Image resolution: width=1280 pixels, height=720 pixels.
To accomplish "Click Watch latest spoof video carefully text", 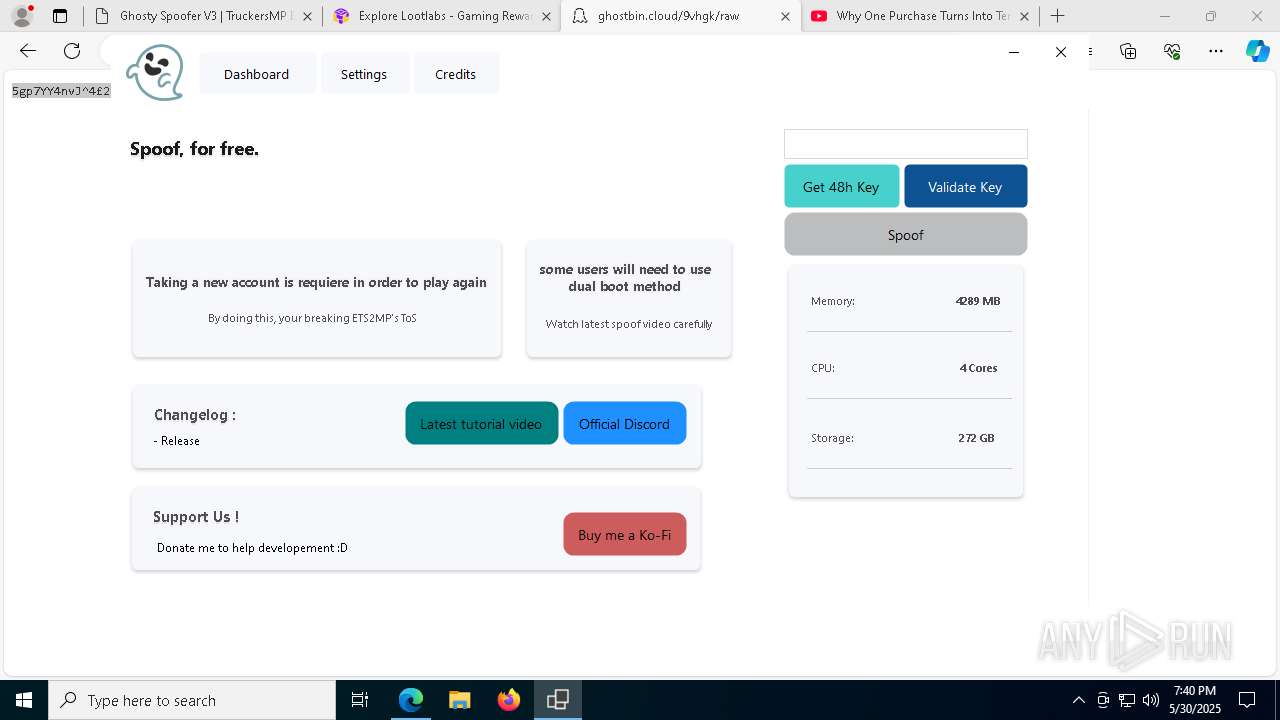I will [x=629, y=324].
